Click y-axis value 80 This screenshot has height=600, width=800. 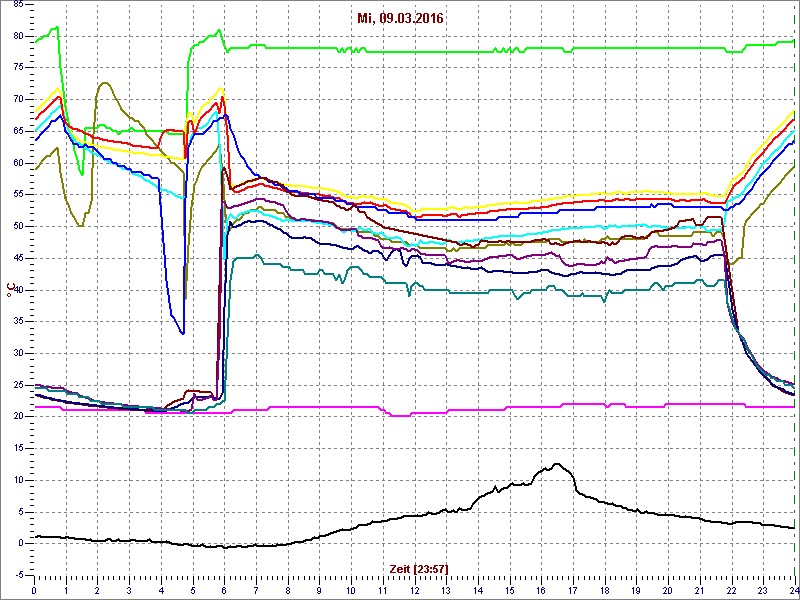pos(18,36)
